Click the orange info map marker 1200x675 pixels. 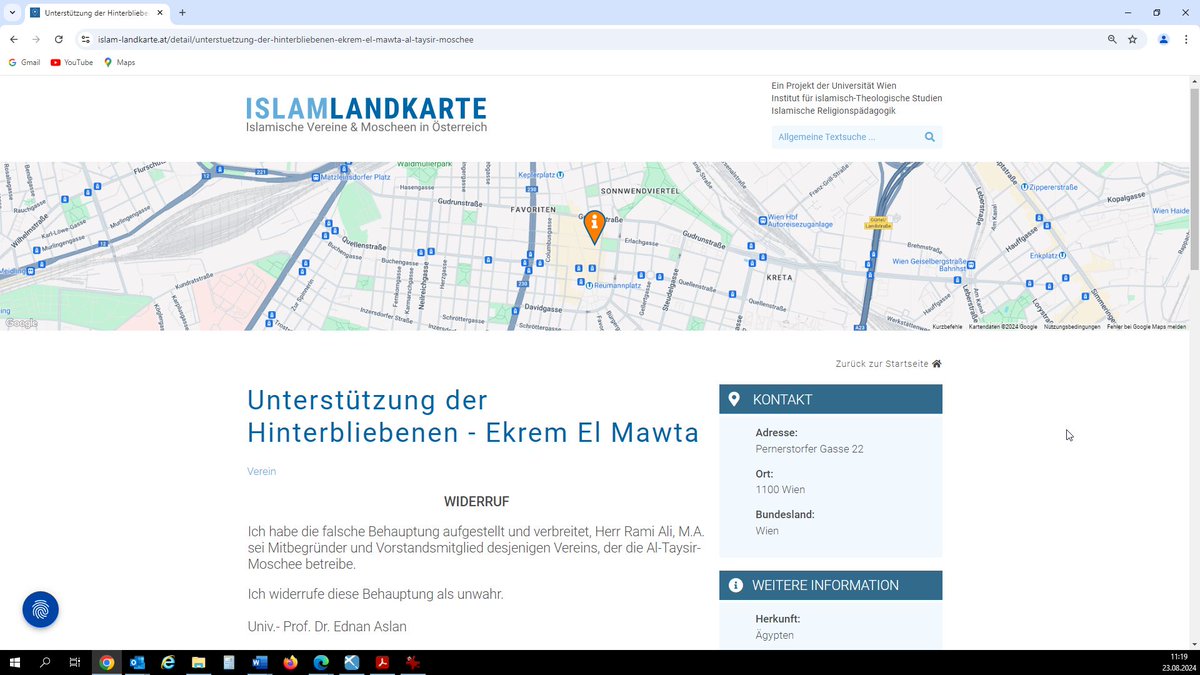click(x=594, y=226)
